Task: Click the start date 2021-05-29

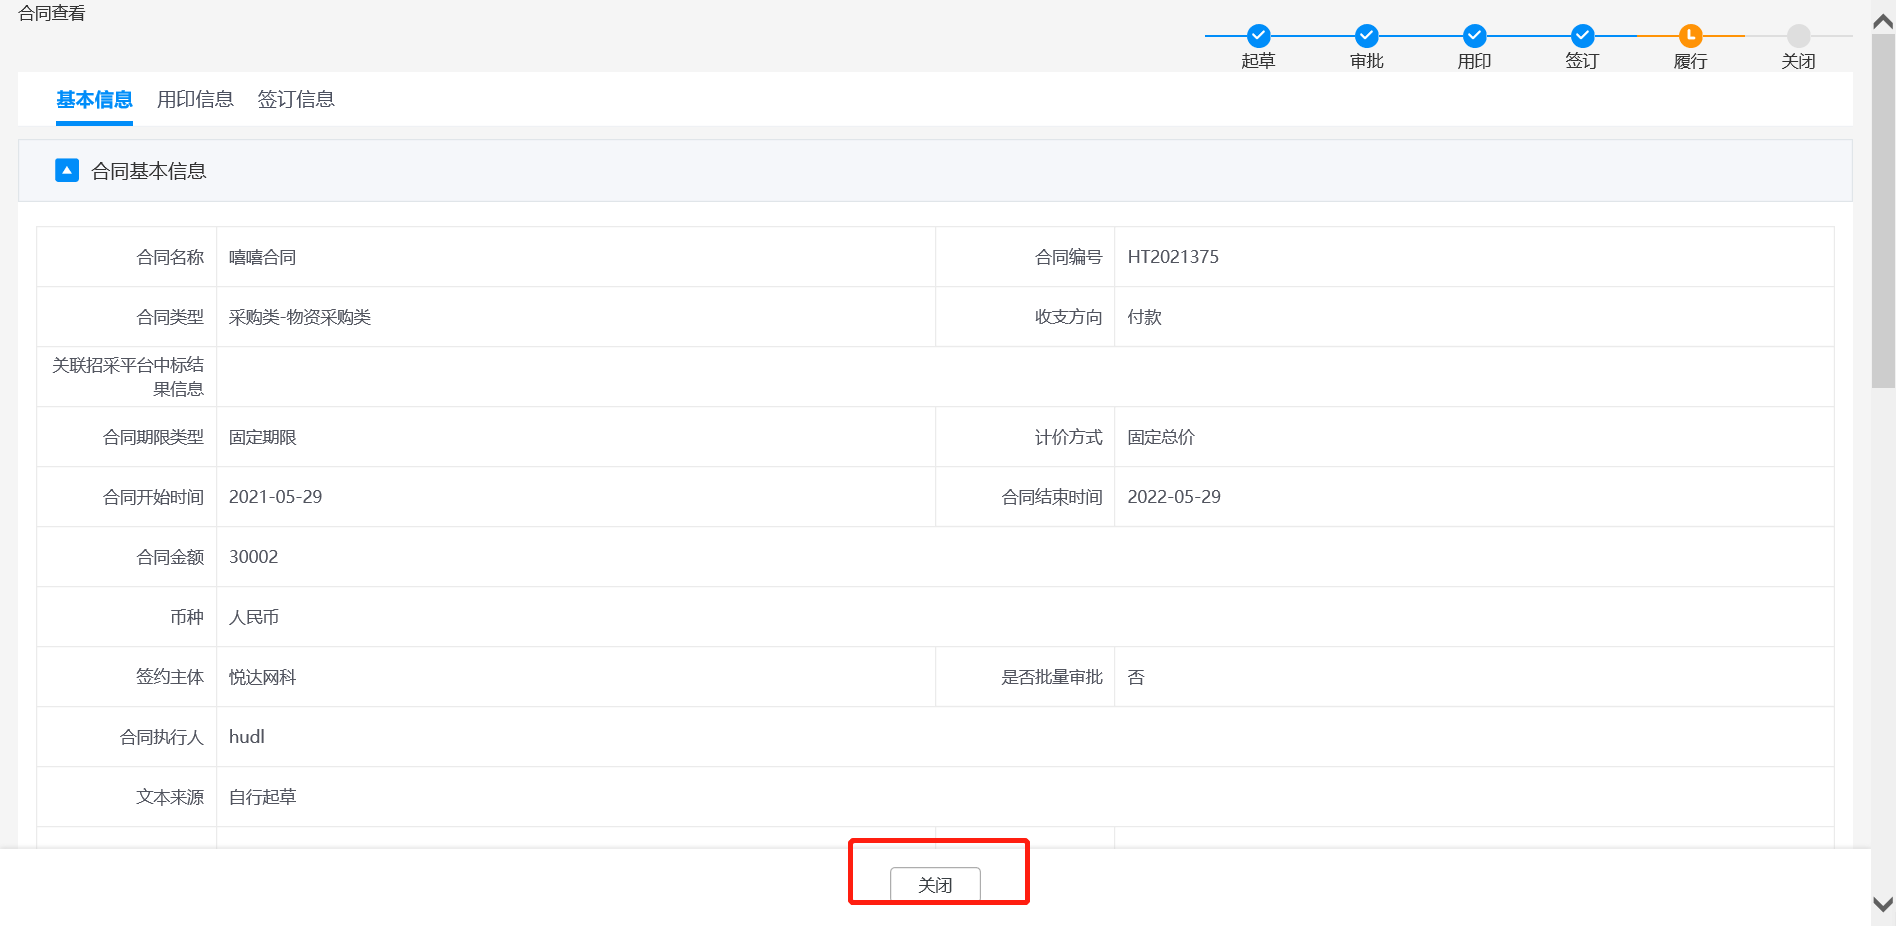Action: coord(275,497)
